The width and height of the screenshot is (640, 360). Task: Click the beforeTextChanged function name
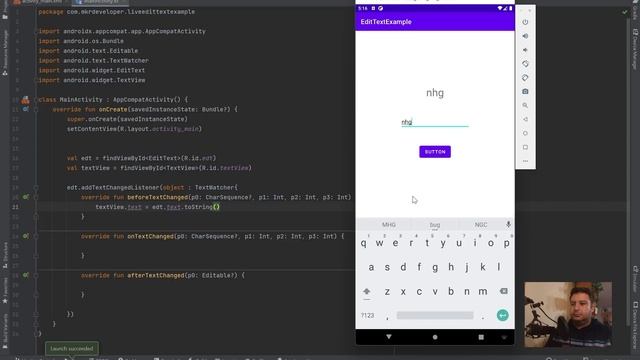(x=158, y=197)
